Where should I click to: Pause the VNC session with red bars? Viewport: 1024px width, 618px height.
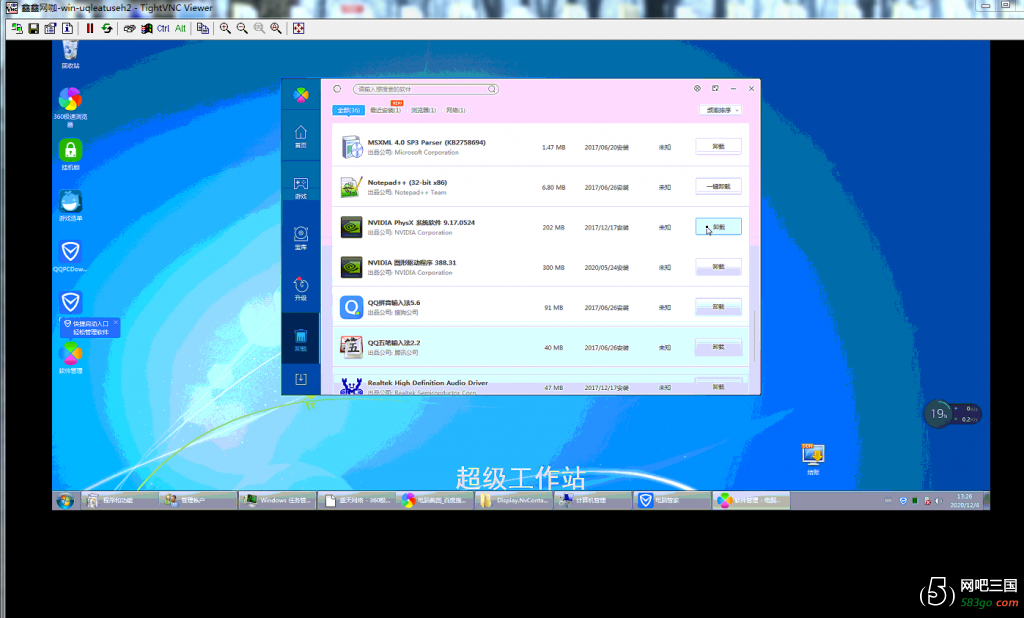pos(89,28)
